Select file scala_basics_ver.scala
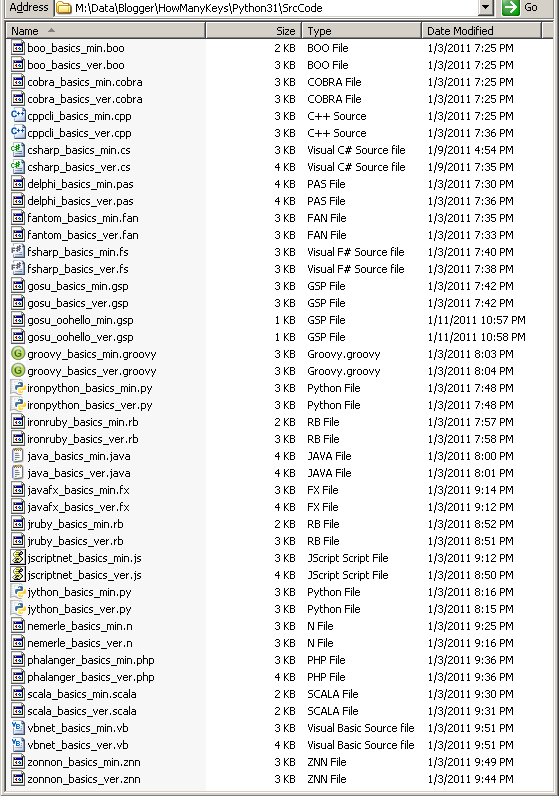The image size is (559, 796). (82, 711)
